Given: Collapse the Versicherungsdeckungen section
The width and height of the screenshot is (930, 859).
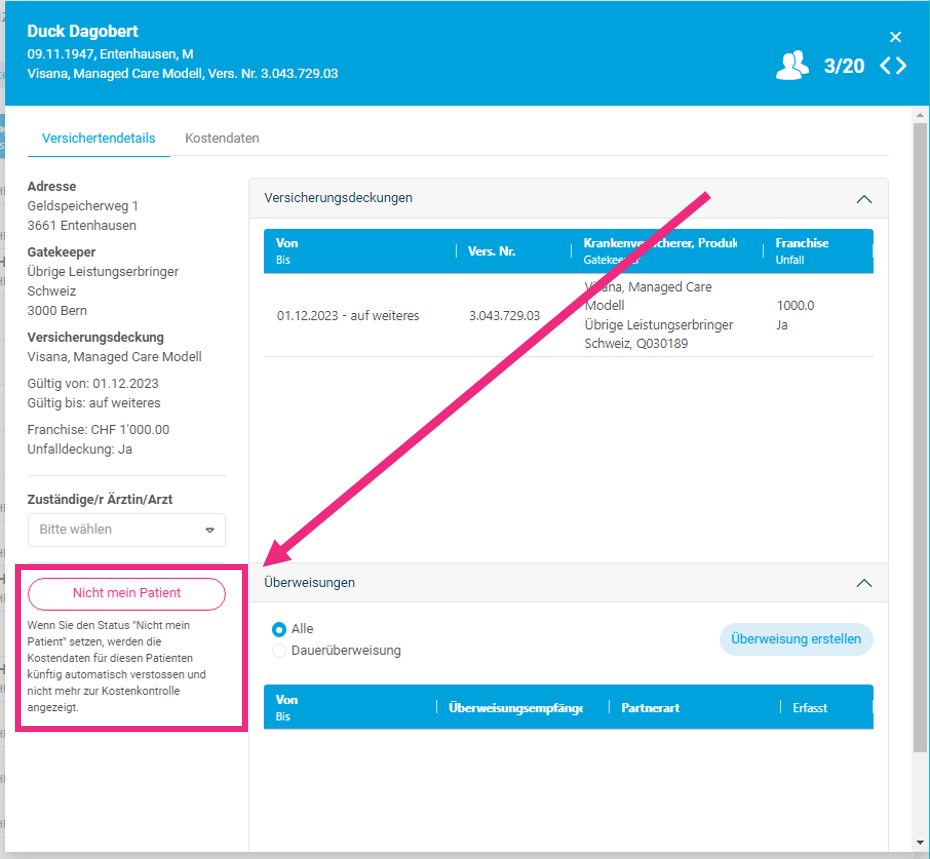Looking at the screenshot, I should pyautogui.click(x=864, y=199).
